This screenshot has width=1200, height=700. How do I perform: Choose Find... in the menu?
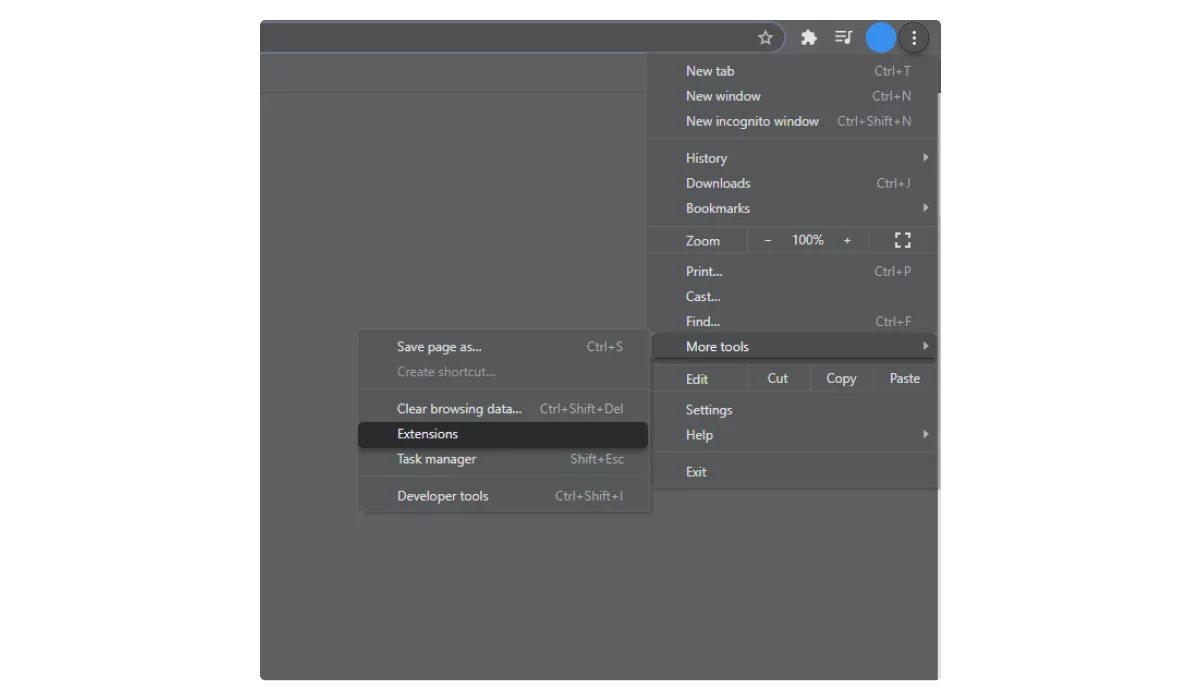click(794, 321)
